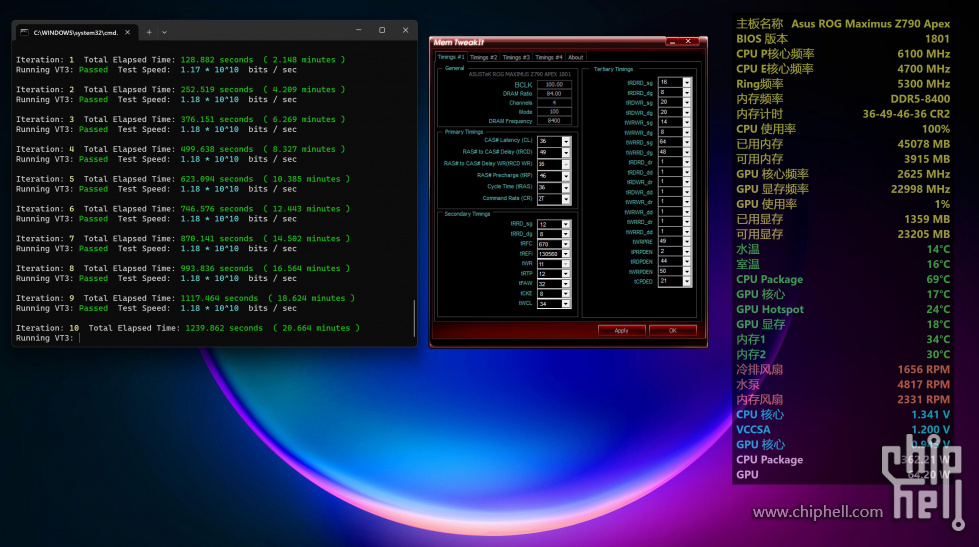Click the OK button in MemTweakIt
The image size is (979, 547).
coord(672,330)
